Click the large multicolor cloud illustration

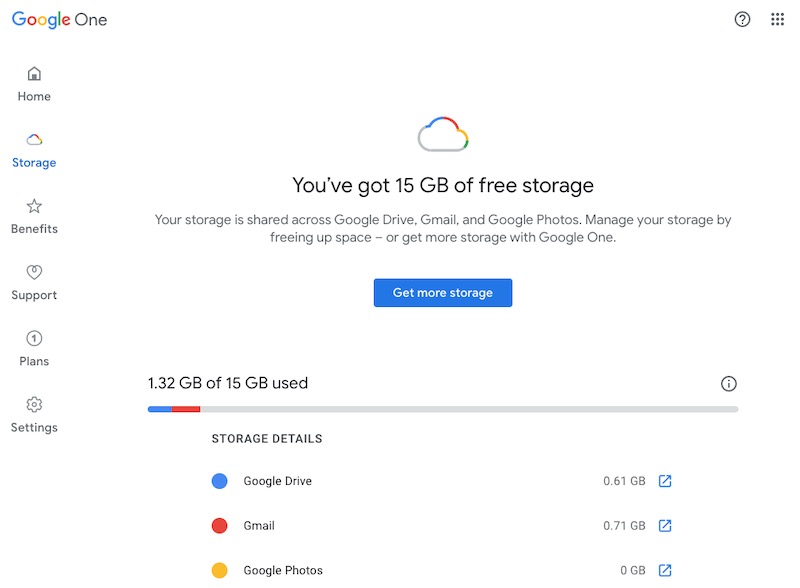pos(443,134)
